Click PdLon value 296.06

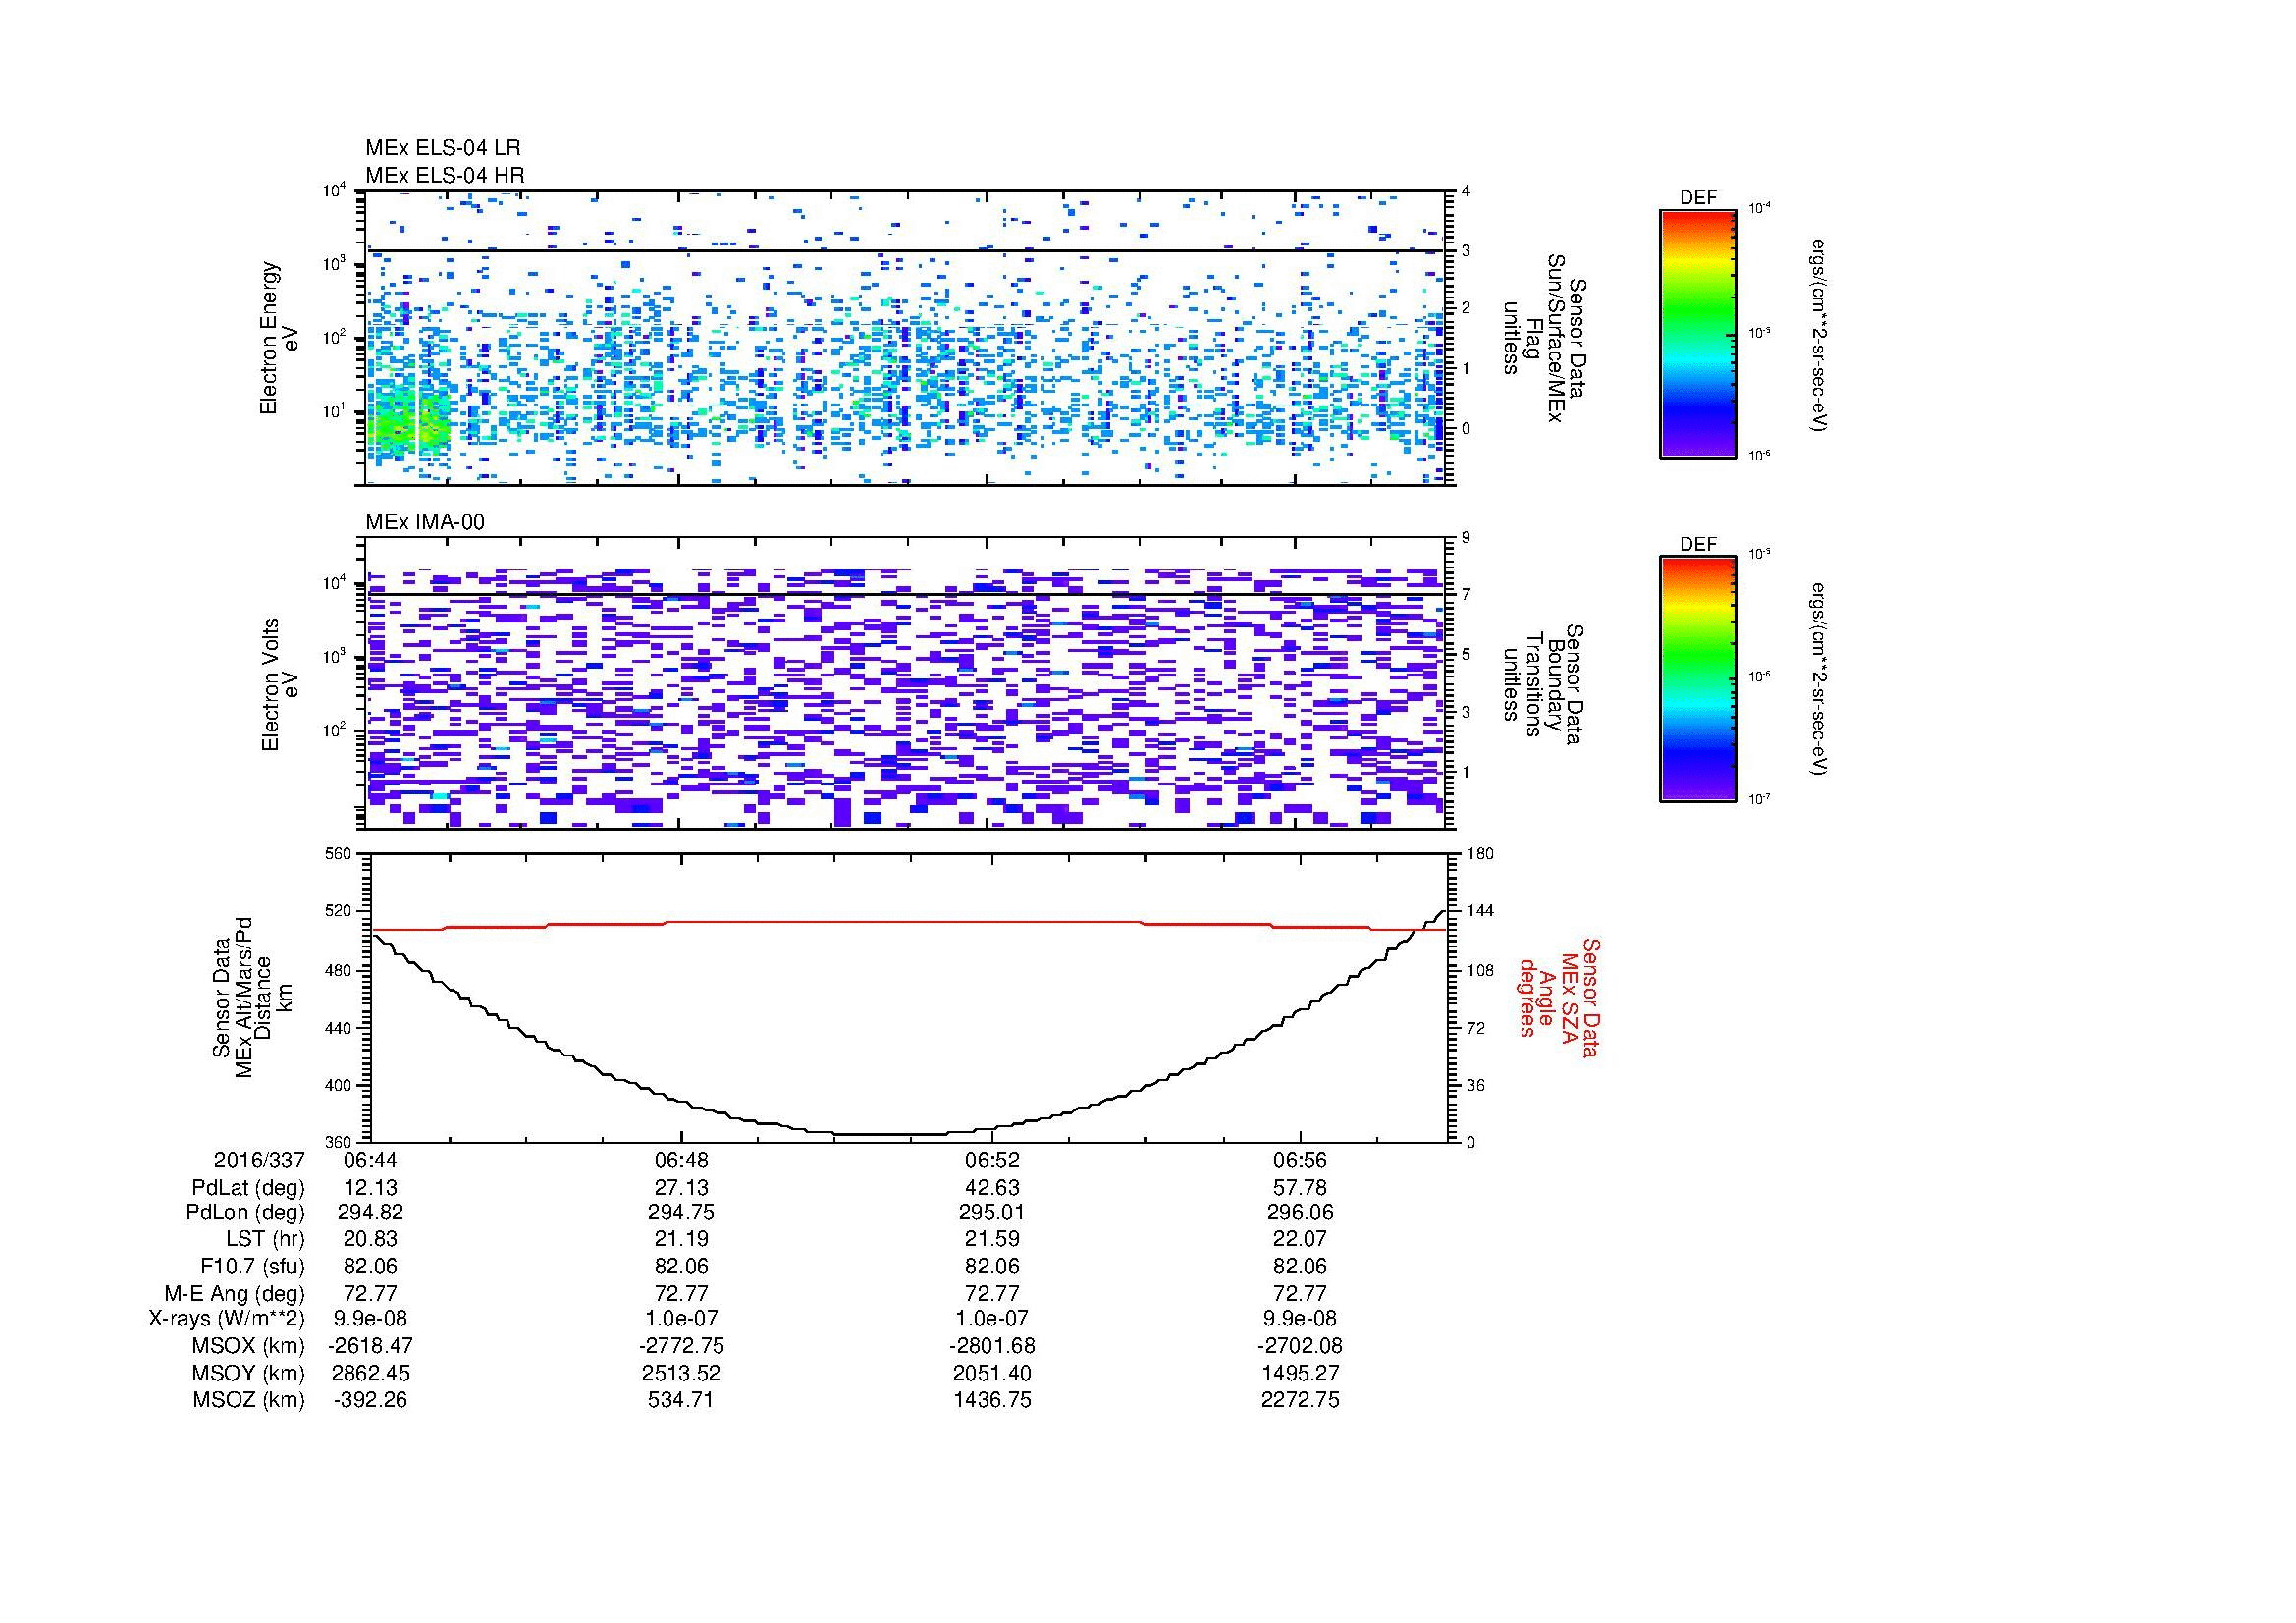point(1300,1213)
